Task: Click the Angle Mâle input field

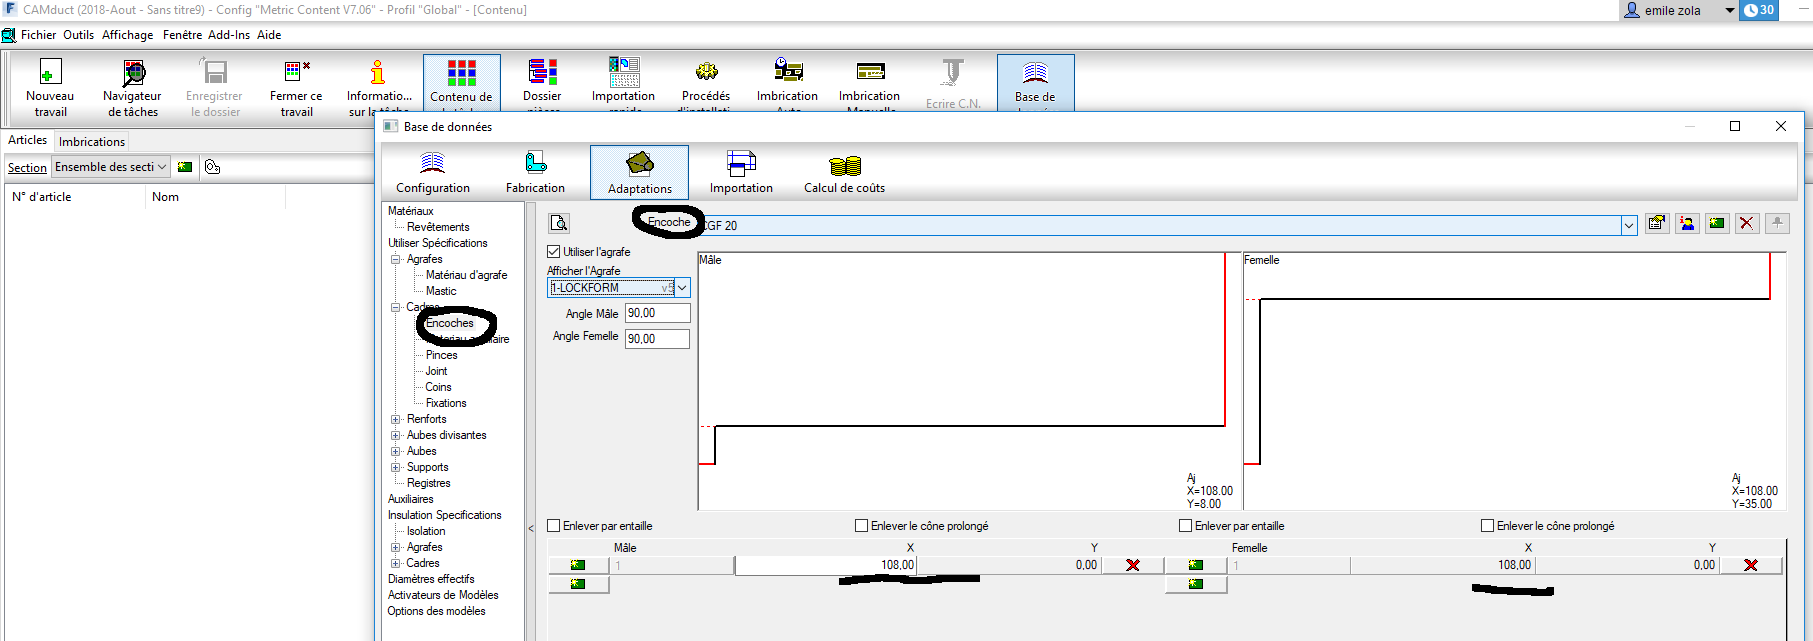Action: tap(657, 313)
